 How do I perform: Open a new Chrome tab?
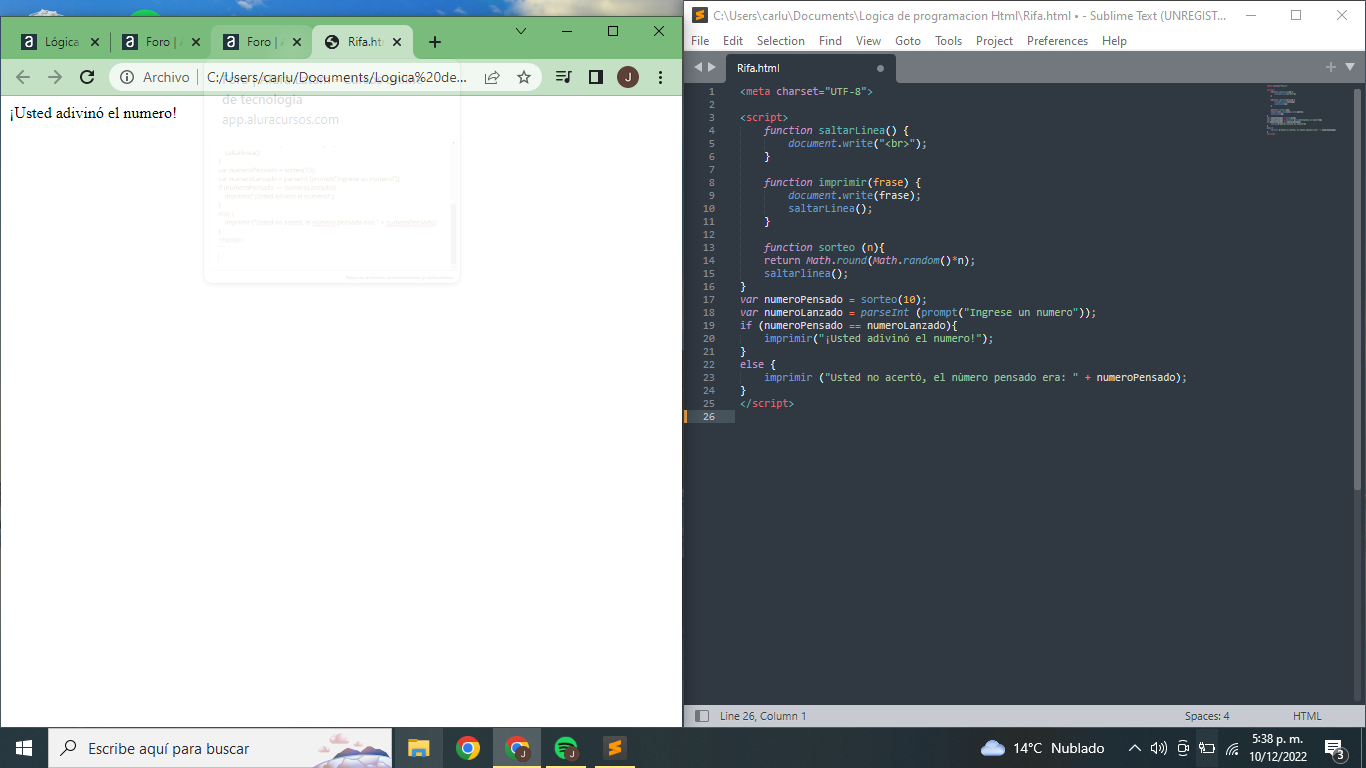click(x=434, y=42)
